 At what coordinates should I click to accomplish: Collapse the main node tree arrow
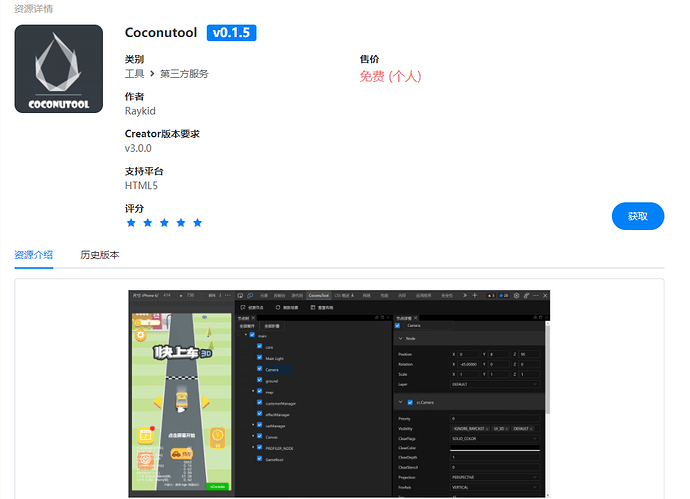point(246,335)
